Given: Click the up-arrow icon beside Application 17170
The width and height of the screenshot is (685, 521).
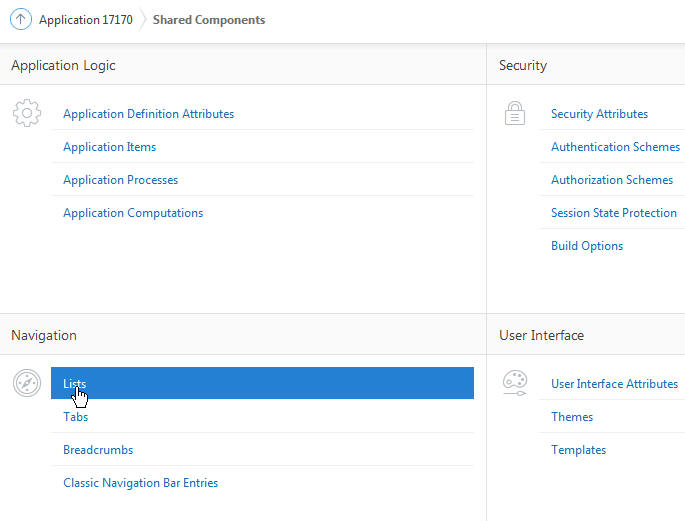Looking at the screenshot, I should click(21, 19).
